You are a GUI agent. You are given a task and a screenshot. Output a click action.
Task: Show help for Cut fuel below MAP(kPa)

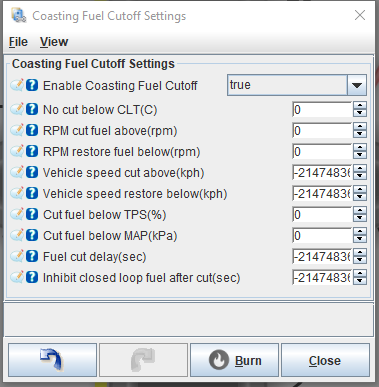pyautogui.click(x=32, y=235)
